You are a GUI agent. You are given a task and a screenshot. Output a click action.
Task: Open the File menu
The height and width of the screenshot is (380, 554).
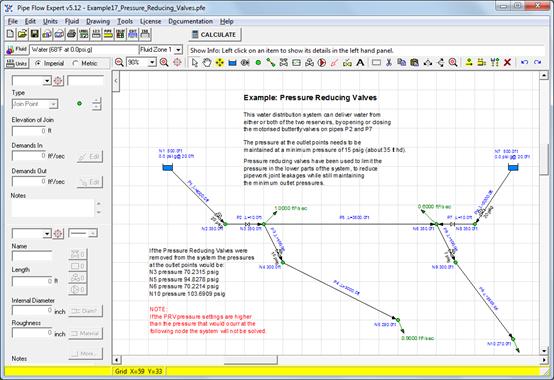13,21
